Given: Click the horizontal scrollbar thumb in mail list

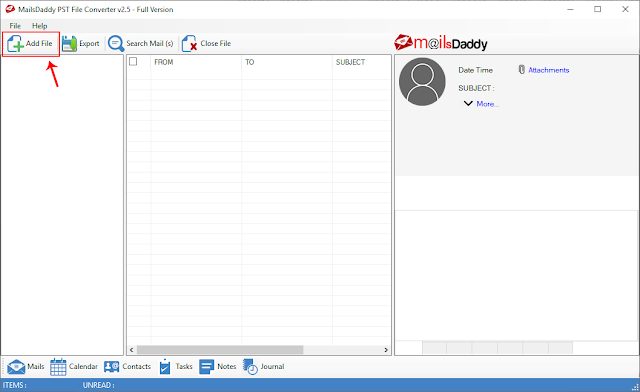Looking at the screenshot, I should pos(220,350).
